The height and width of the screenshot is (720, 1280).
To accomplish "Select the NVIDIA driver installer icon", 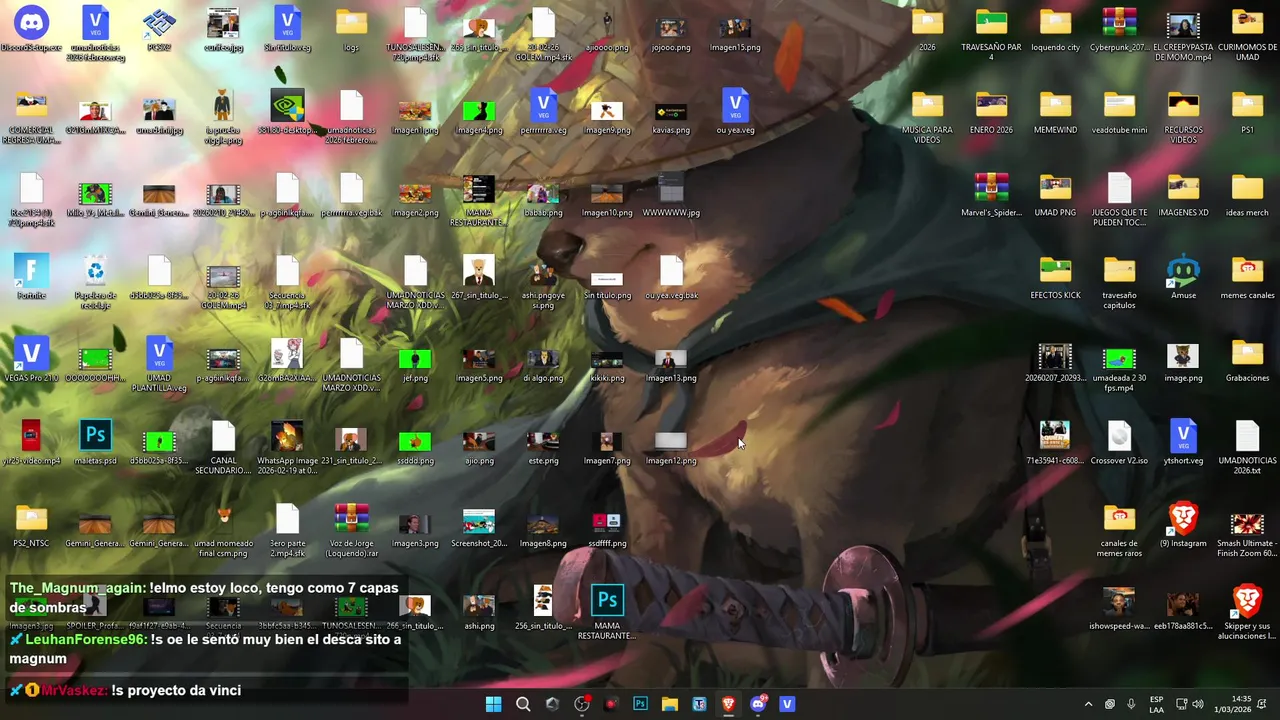I will 287,106.
